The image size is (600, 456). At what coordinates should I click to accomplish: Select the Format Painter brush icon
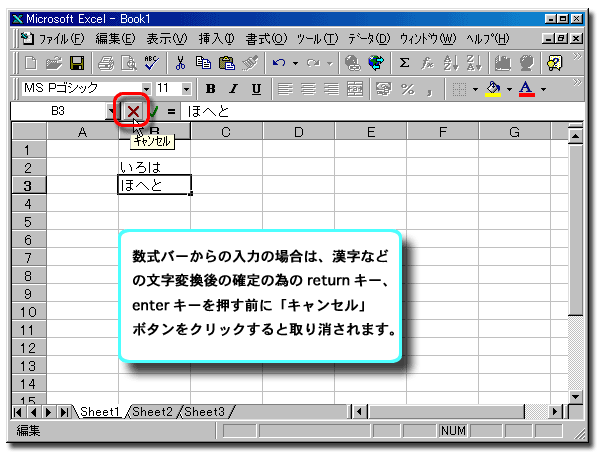click(250, 63)
